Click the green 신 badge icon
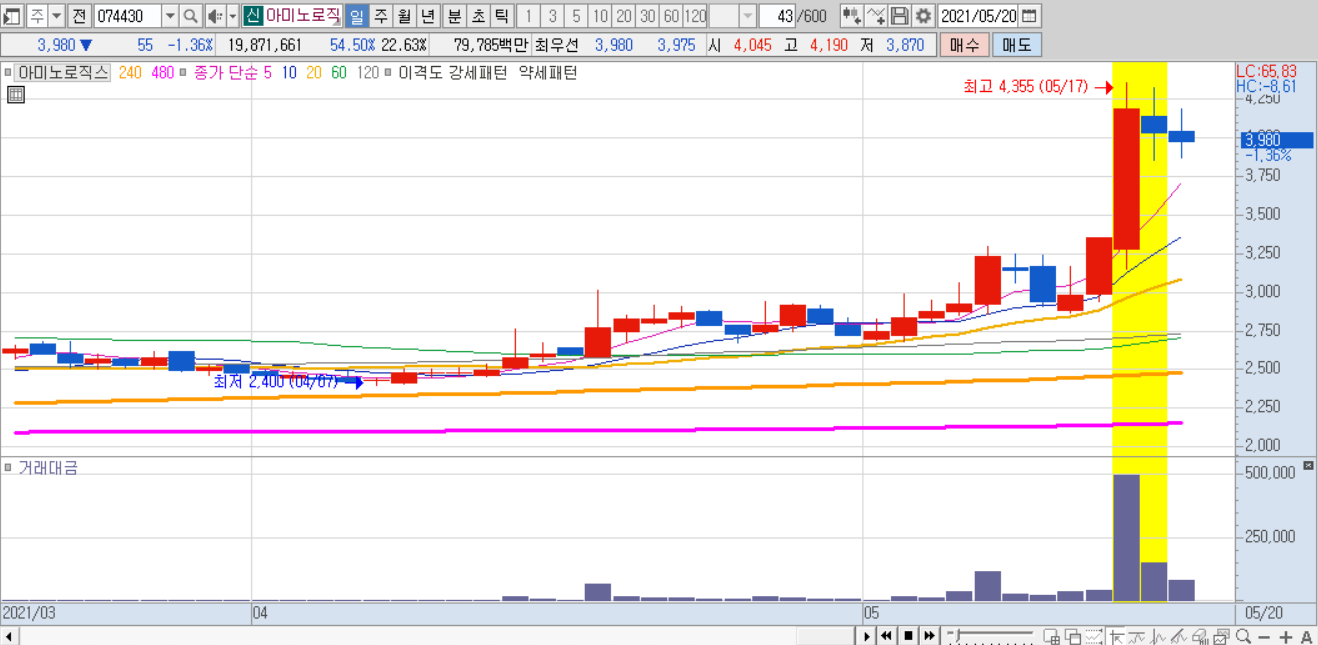This screenshot has height=645, width=1318. (252, 16)
